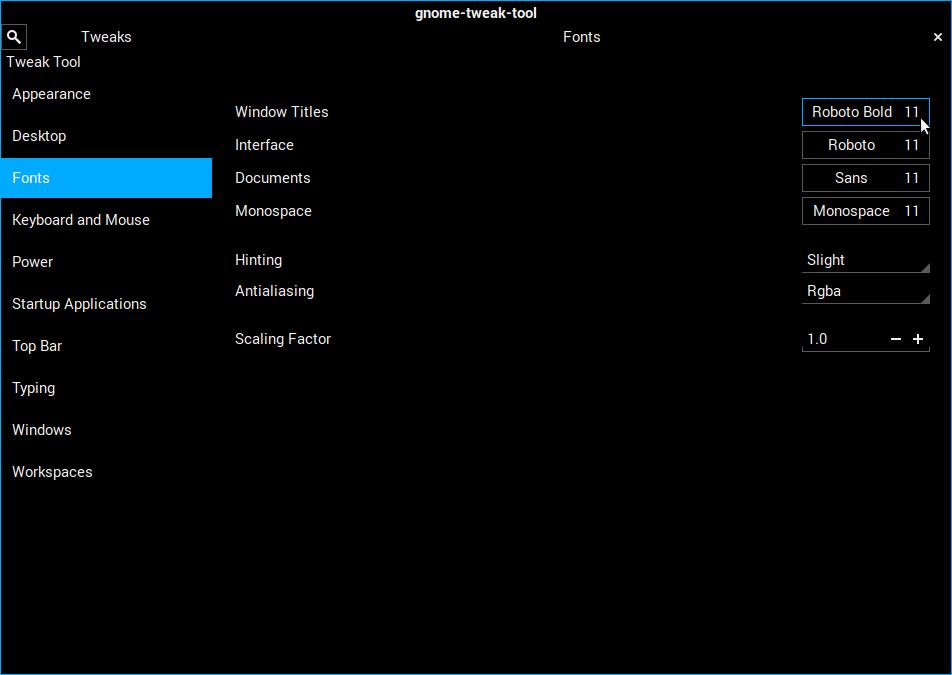Open the Appearance section
952x675 pixels.
tap(51, 94)
